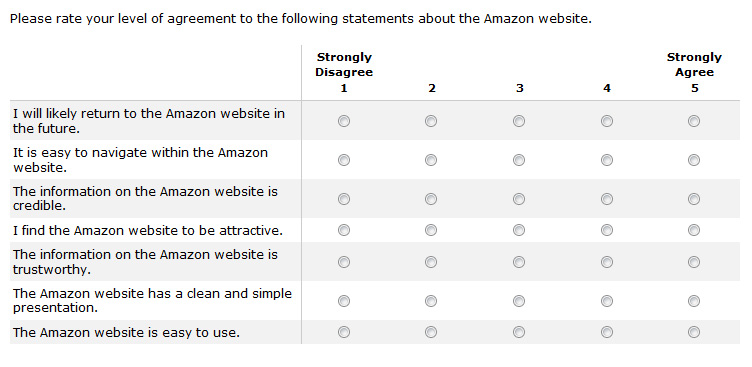
Task: Mark rating 2 for information is credible
Action: pyautogui.click(x=431, y=199)
